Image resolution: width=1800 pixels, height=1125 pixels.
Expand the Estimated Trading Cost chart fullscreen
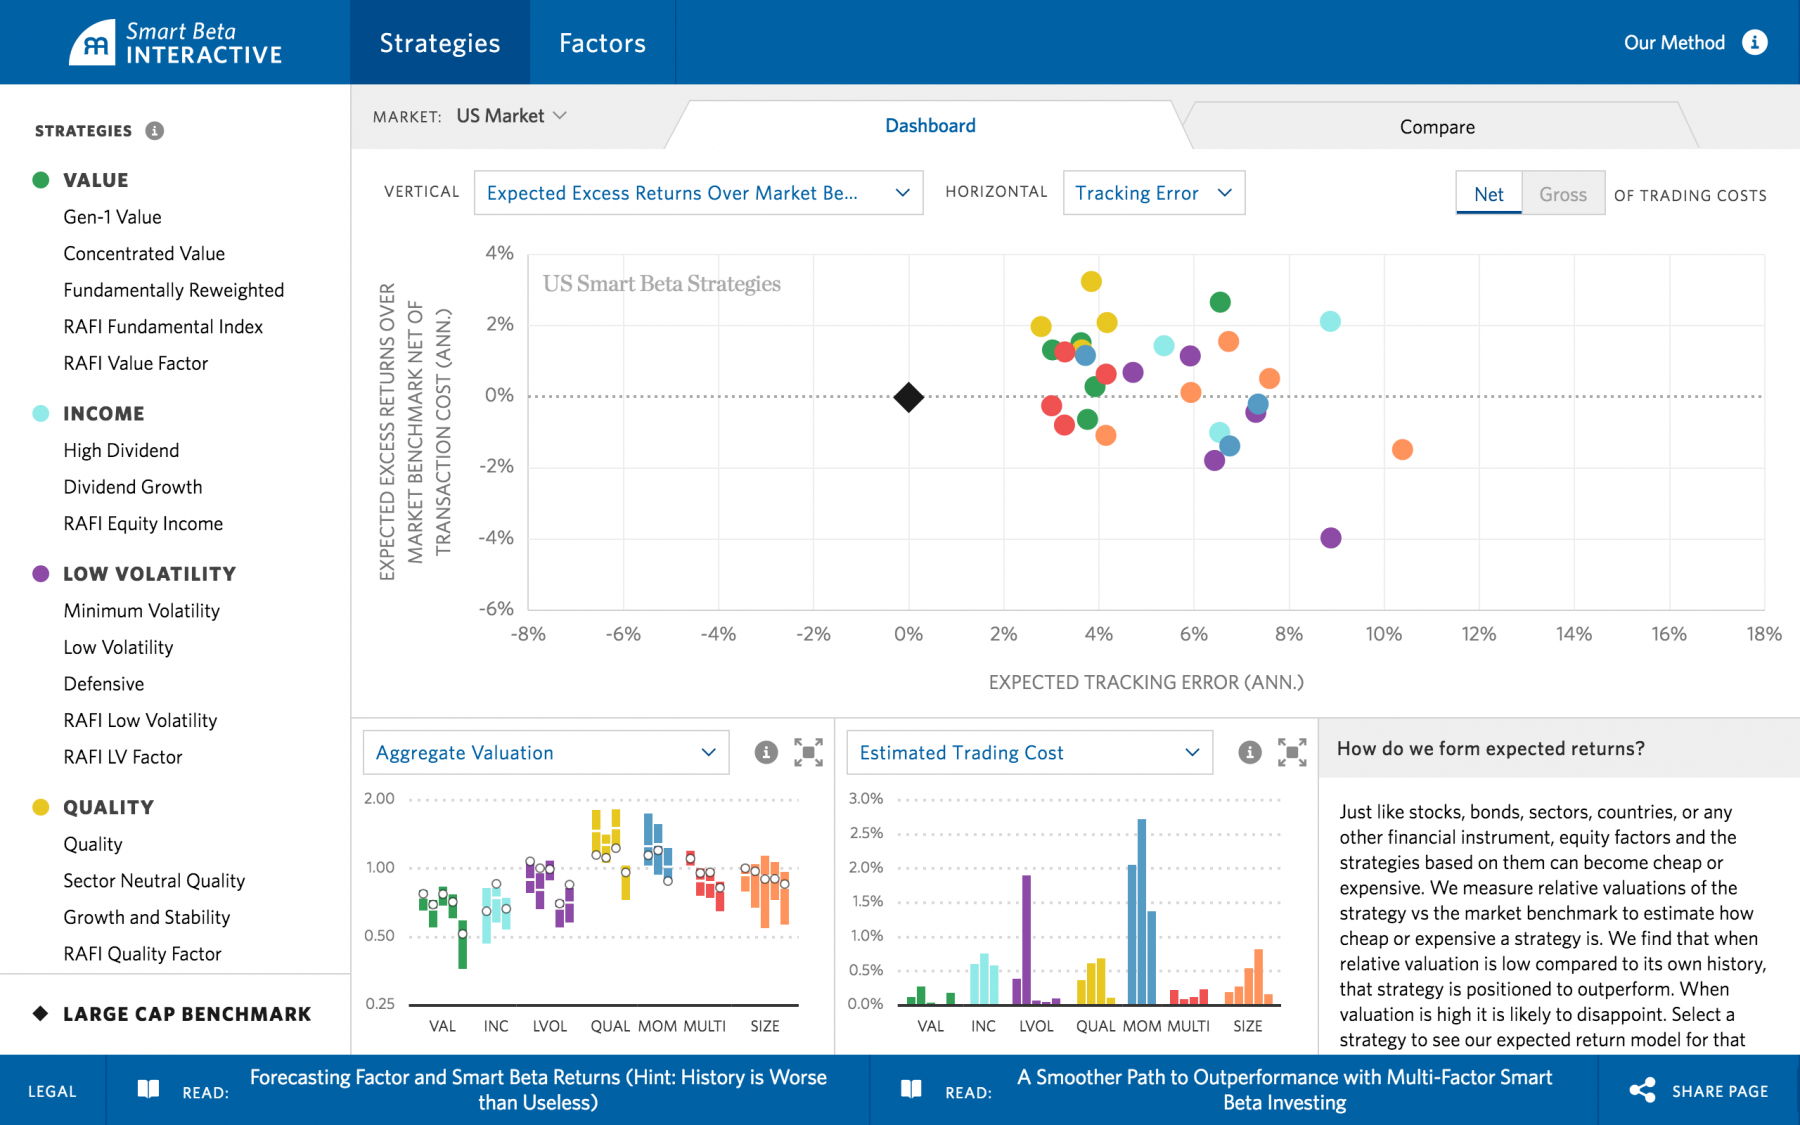coord(1292,752)
